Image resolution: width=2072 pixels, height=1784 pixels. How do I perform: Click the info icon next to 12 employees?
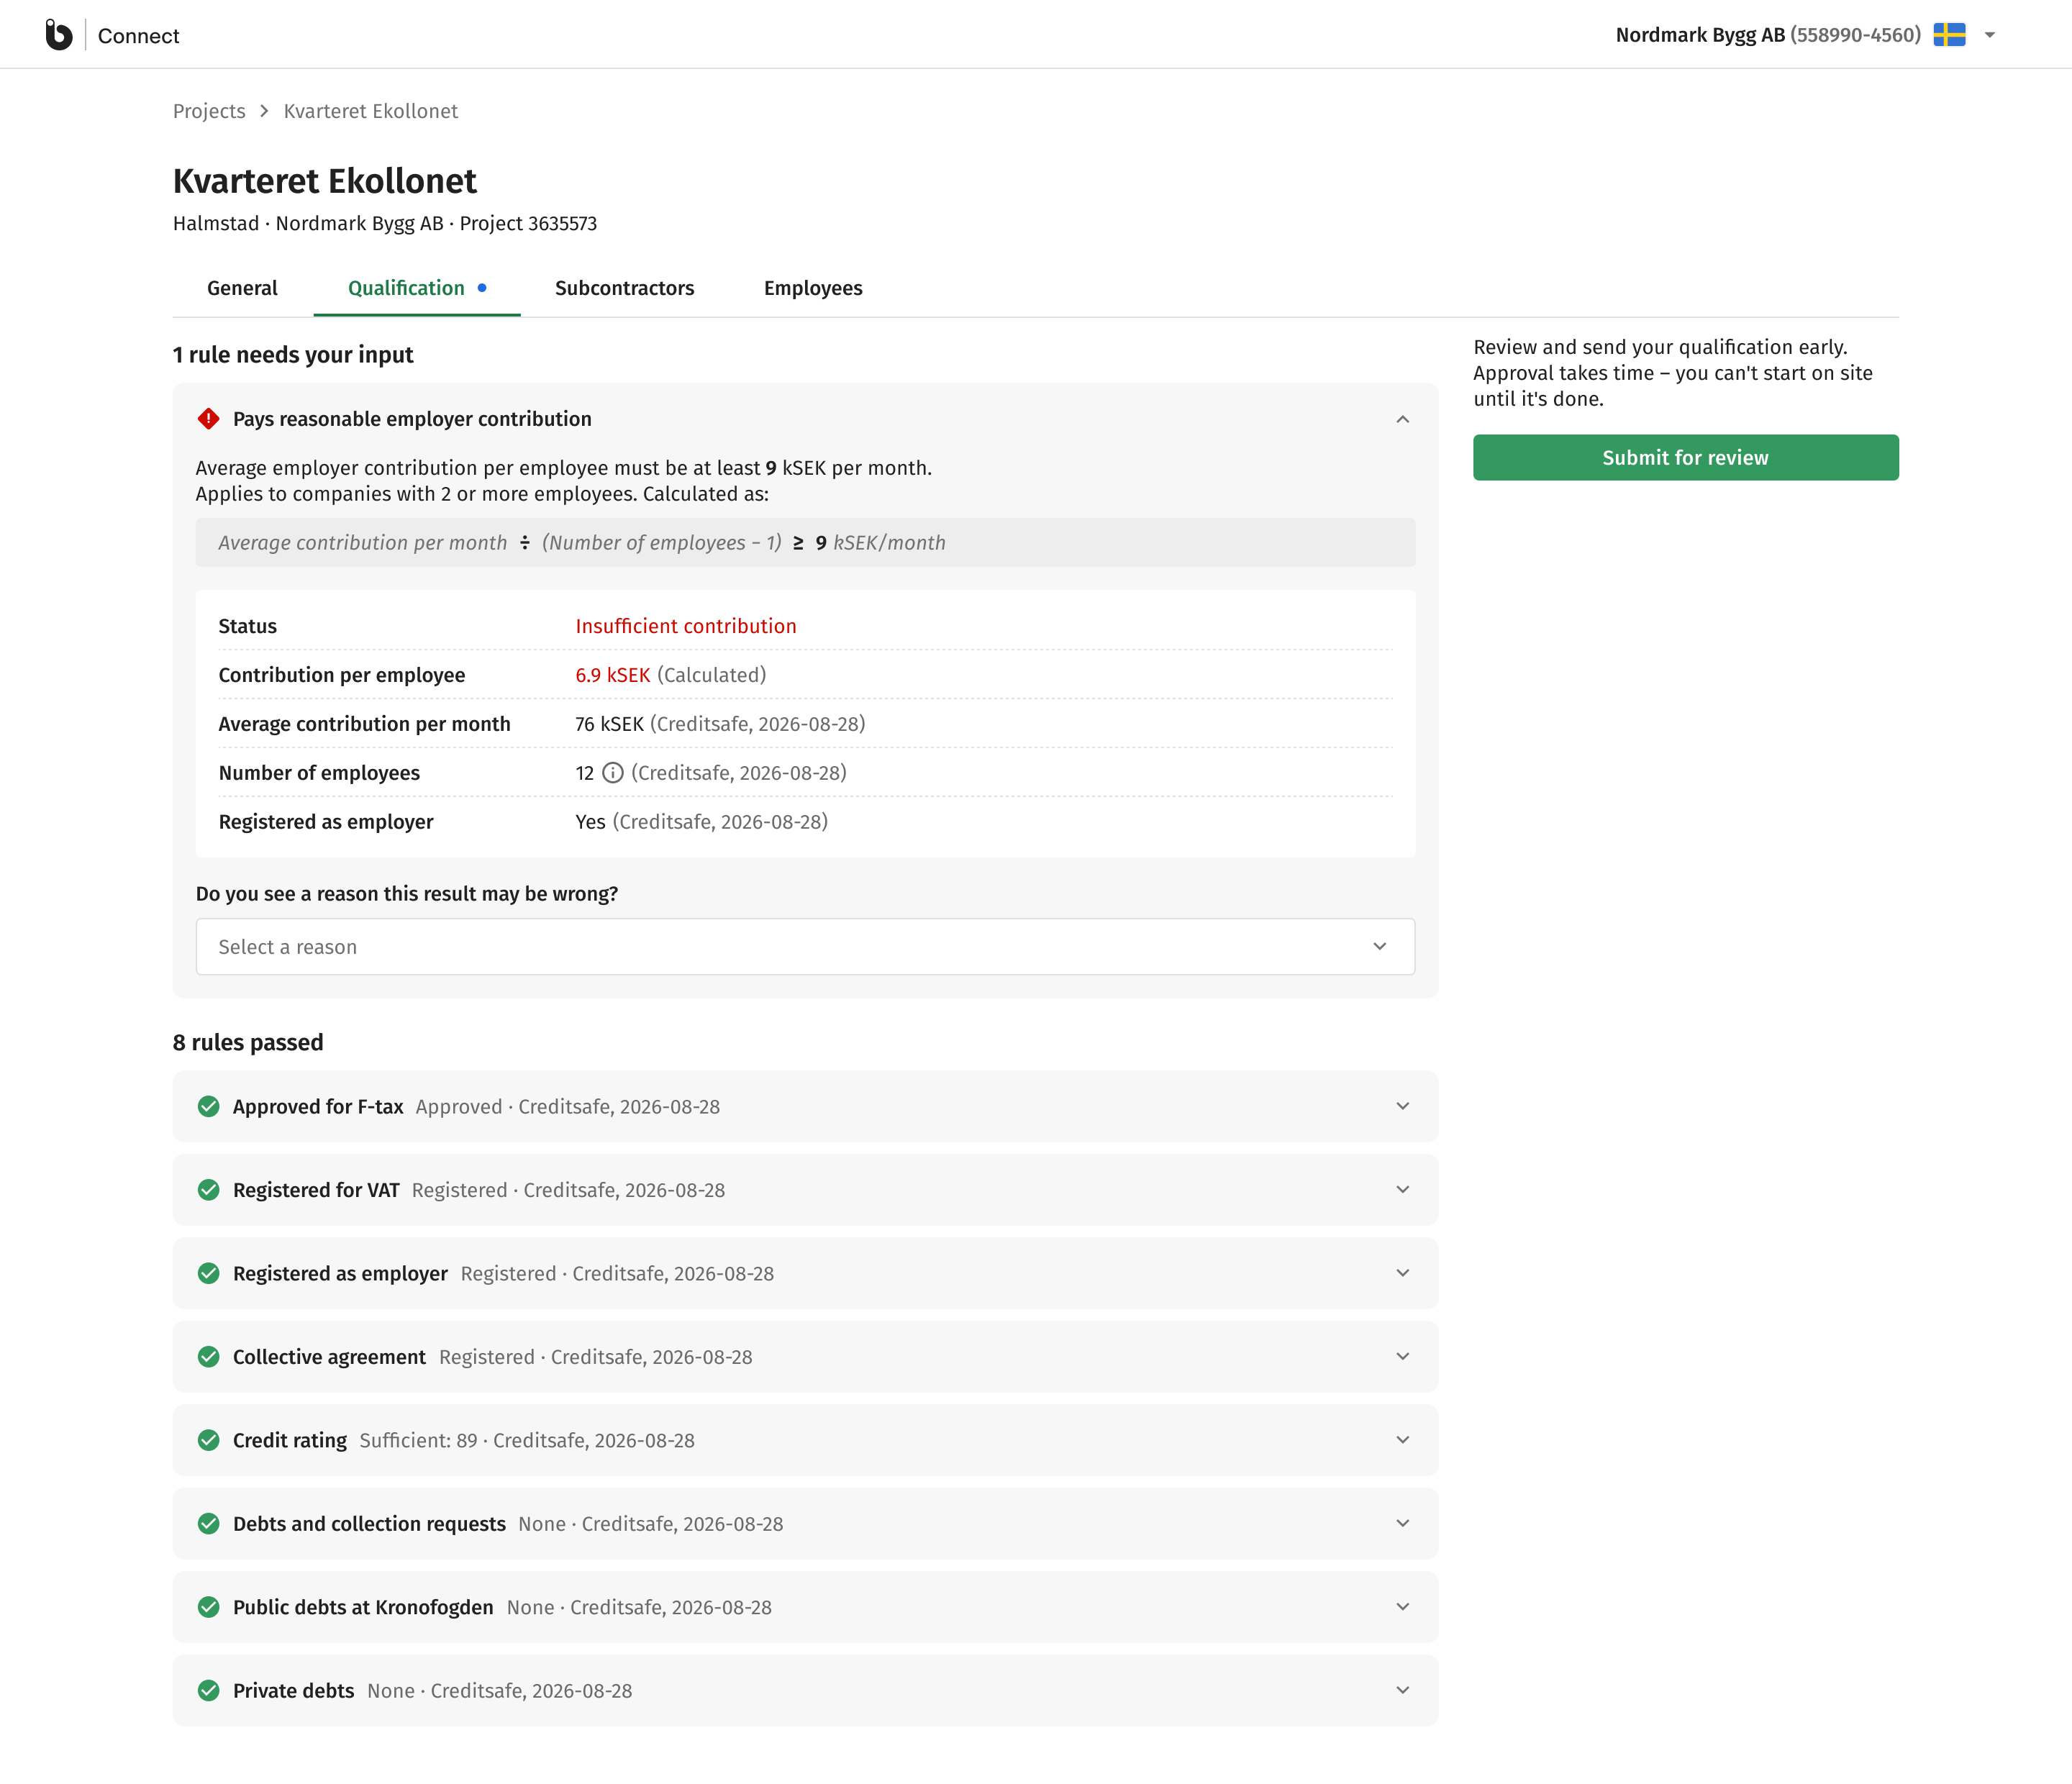[613, 773]
